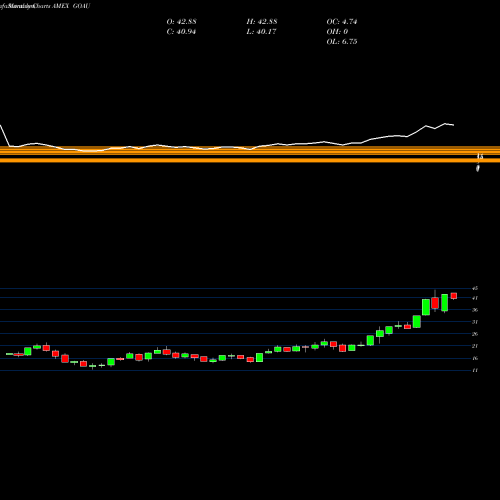
Task: Click the 26 price axis label
Action: pyautogui.click(x=475, y=334)
